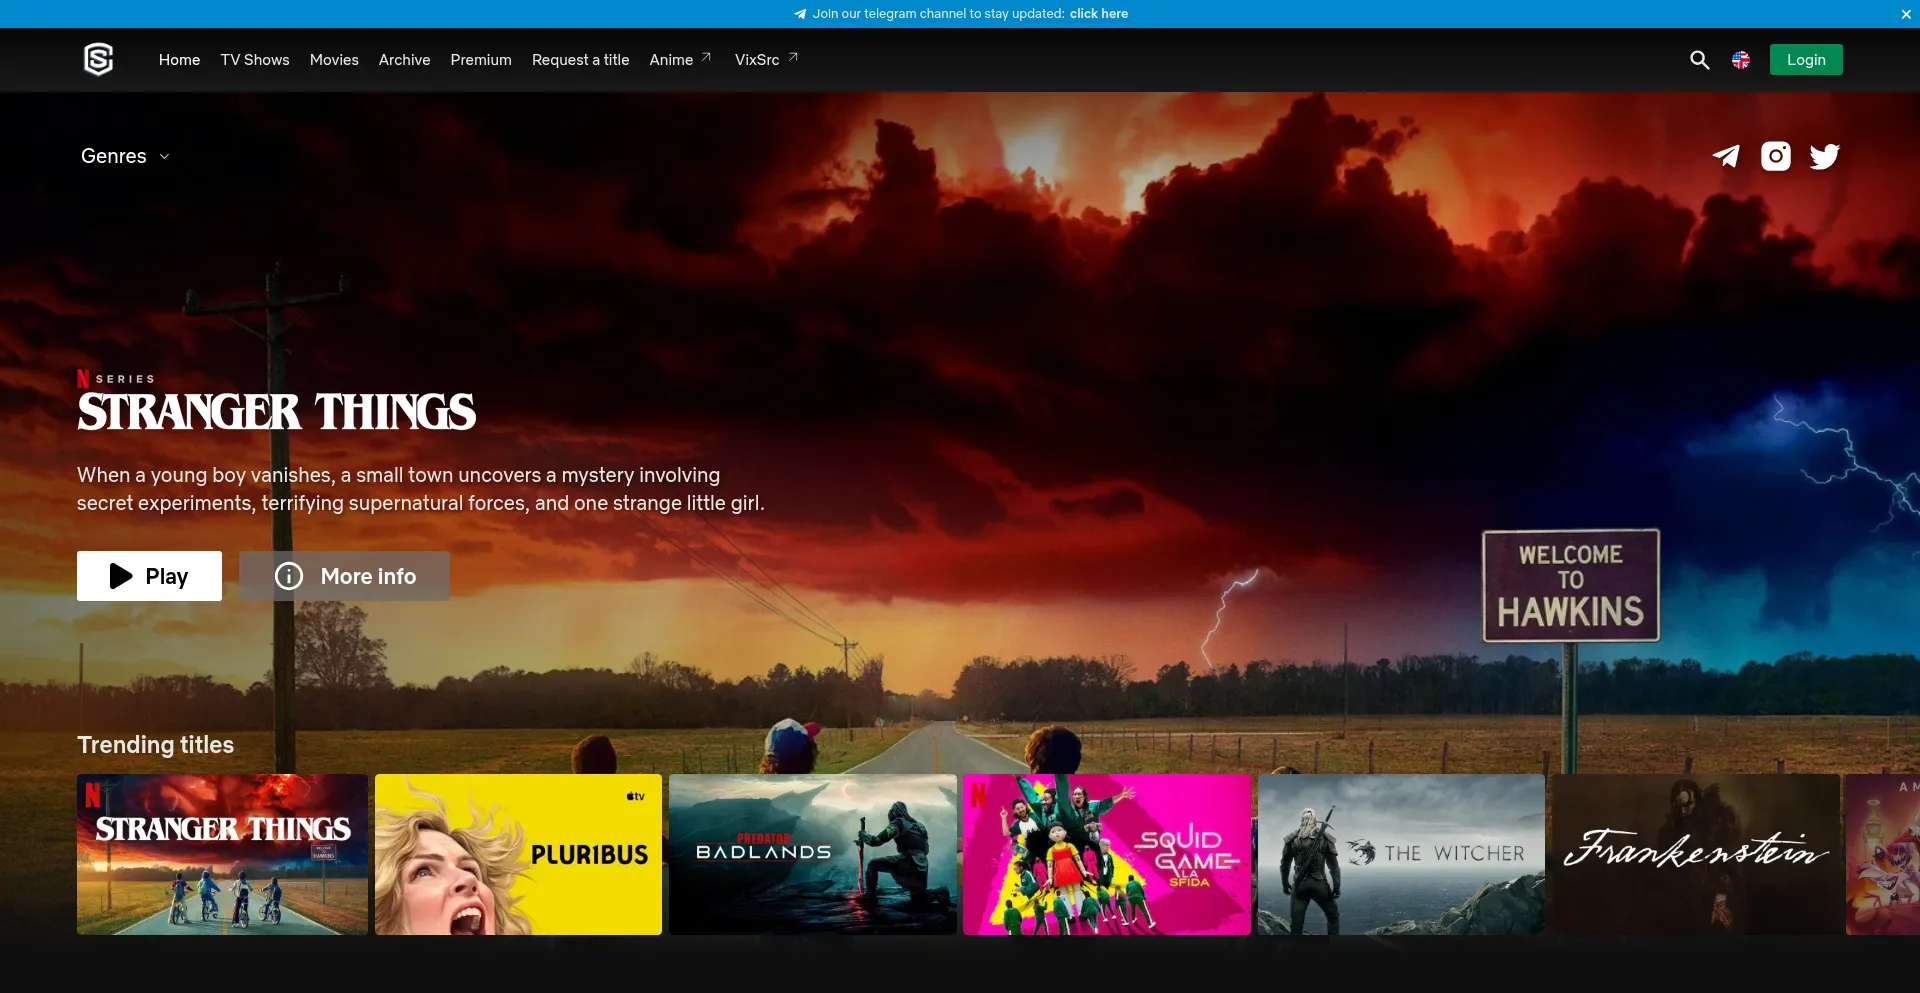The image size is (1920, 993).
Task: Open the search magnifier icon
Action: click(1699, 60)
